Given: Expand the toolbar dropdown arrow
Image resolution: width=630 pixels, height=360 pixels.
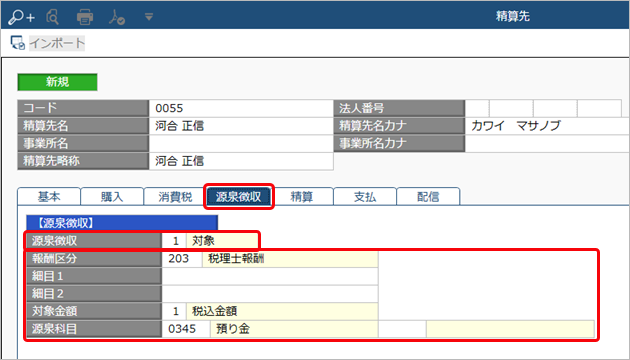Looking at the screenshot, I should (x=149, y=17).
